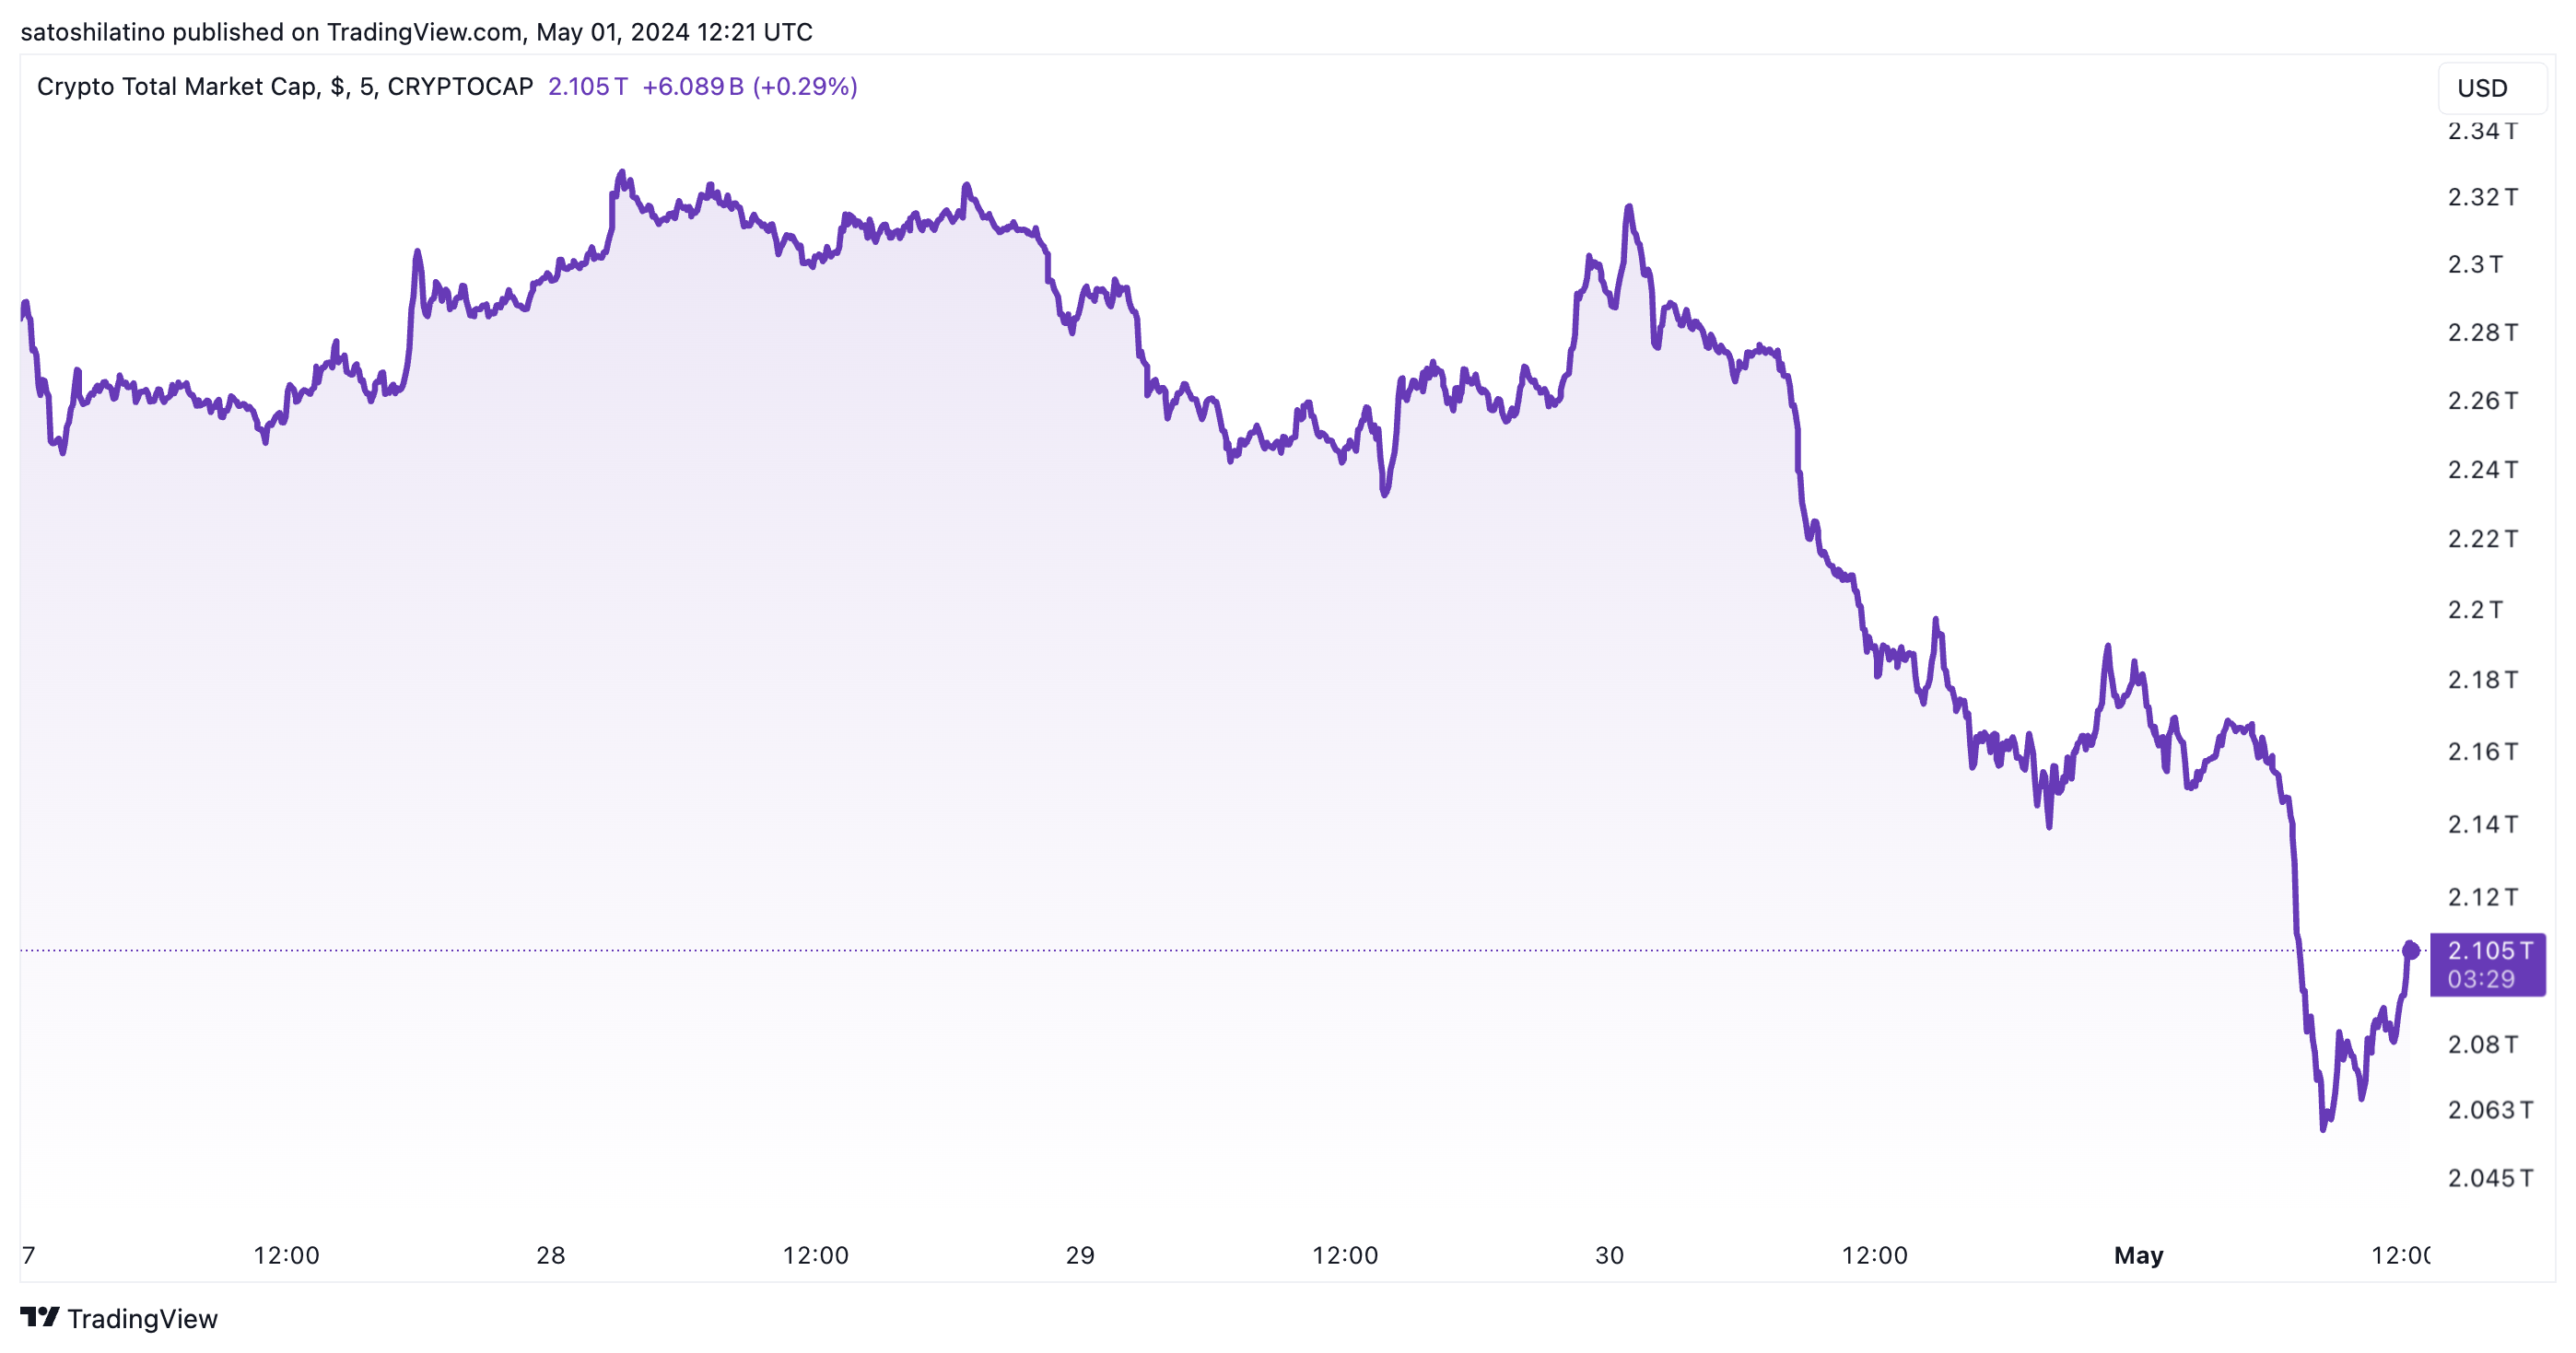Click the CRYPTOCAP source label

460,87
